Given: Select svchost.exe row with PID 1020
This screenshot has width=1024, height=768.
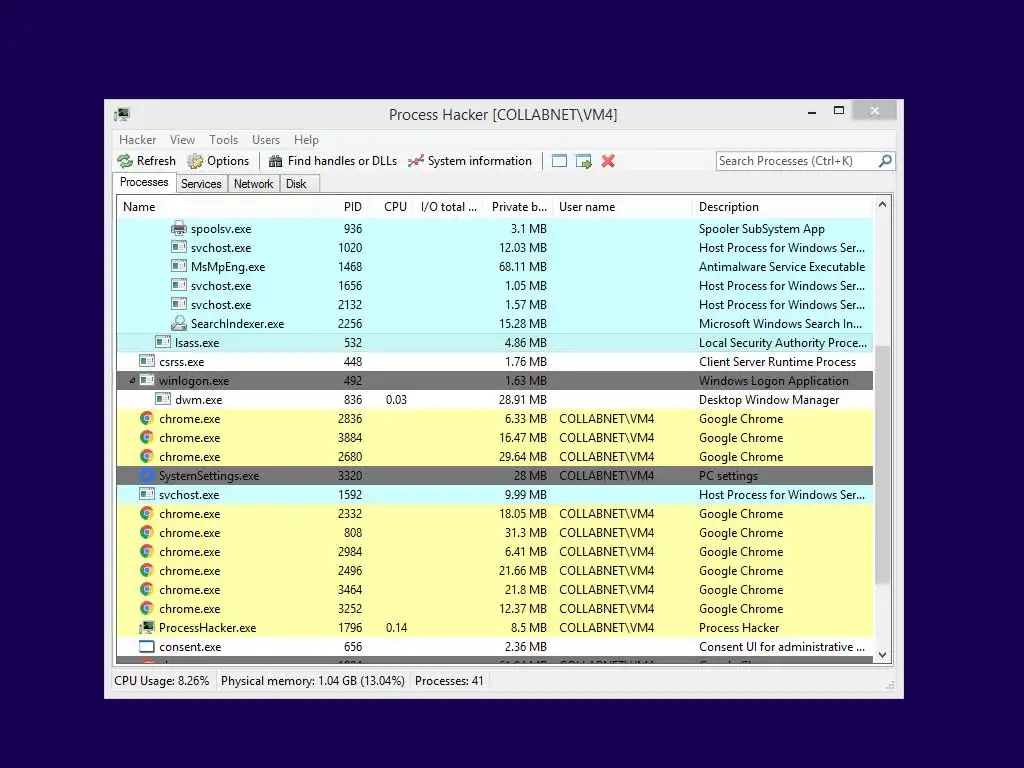Looking at the screenshot, I should tap(495, 247).
